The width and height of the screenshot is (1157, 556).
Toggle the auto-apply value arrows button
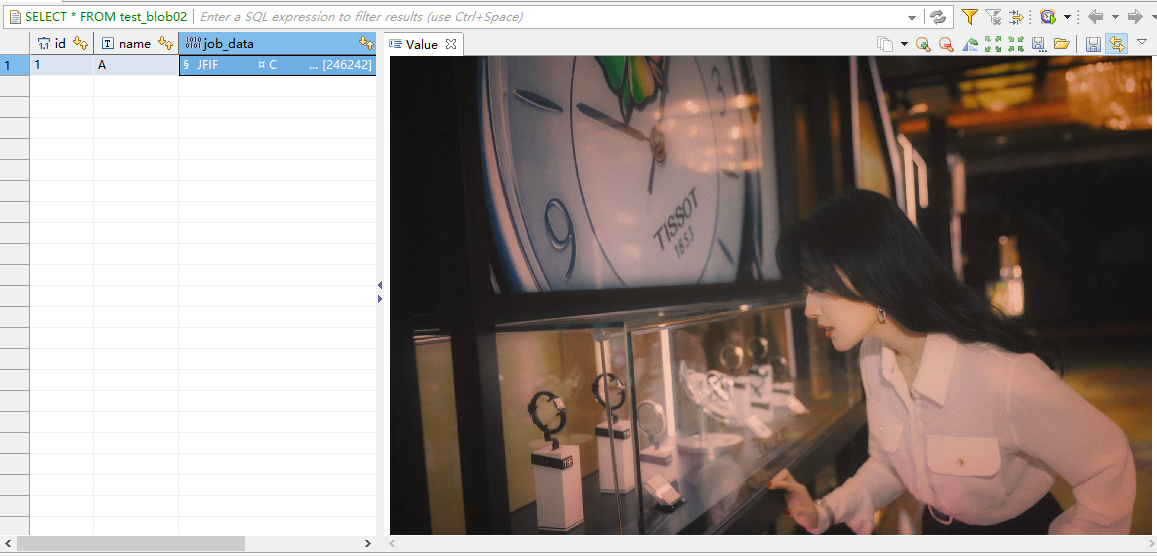pos(1117,44)
